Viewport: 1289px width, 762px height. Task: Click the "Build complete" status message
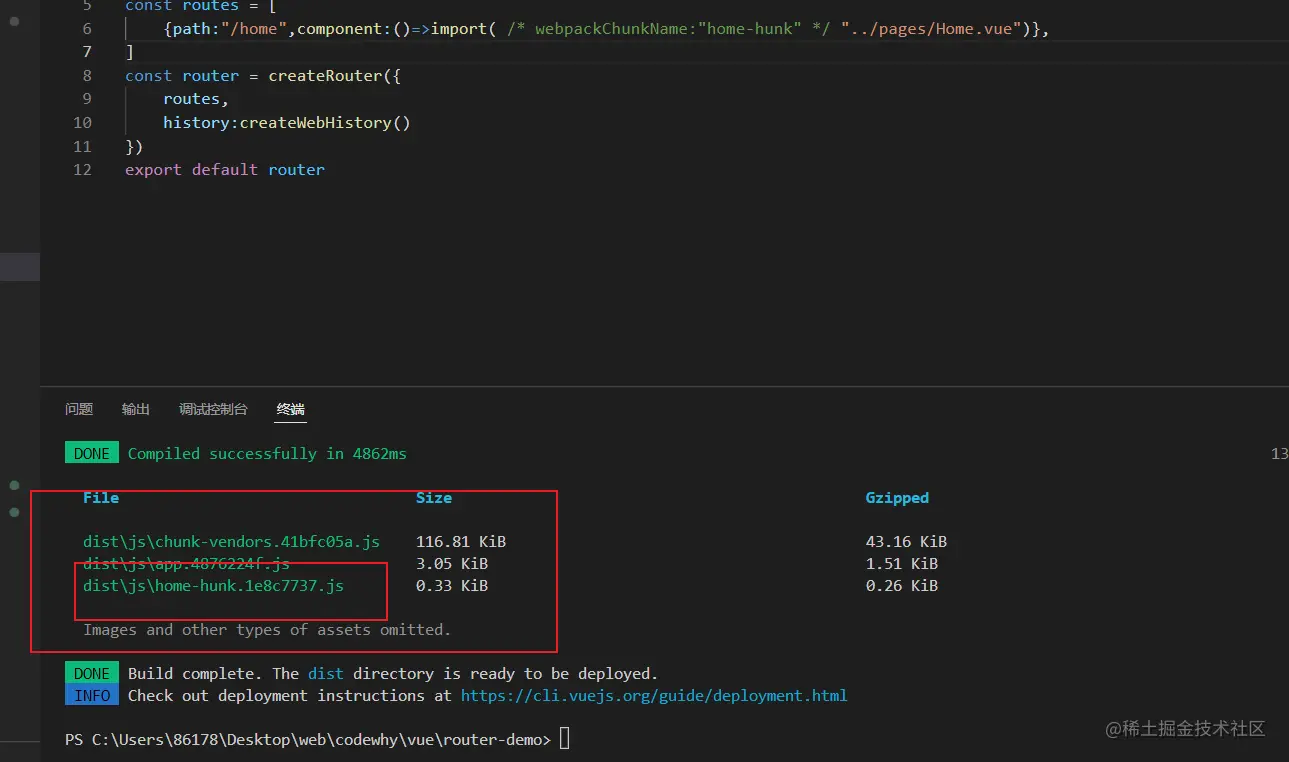(393, 673)
